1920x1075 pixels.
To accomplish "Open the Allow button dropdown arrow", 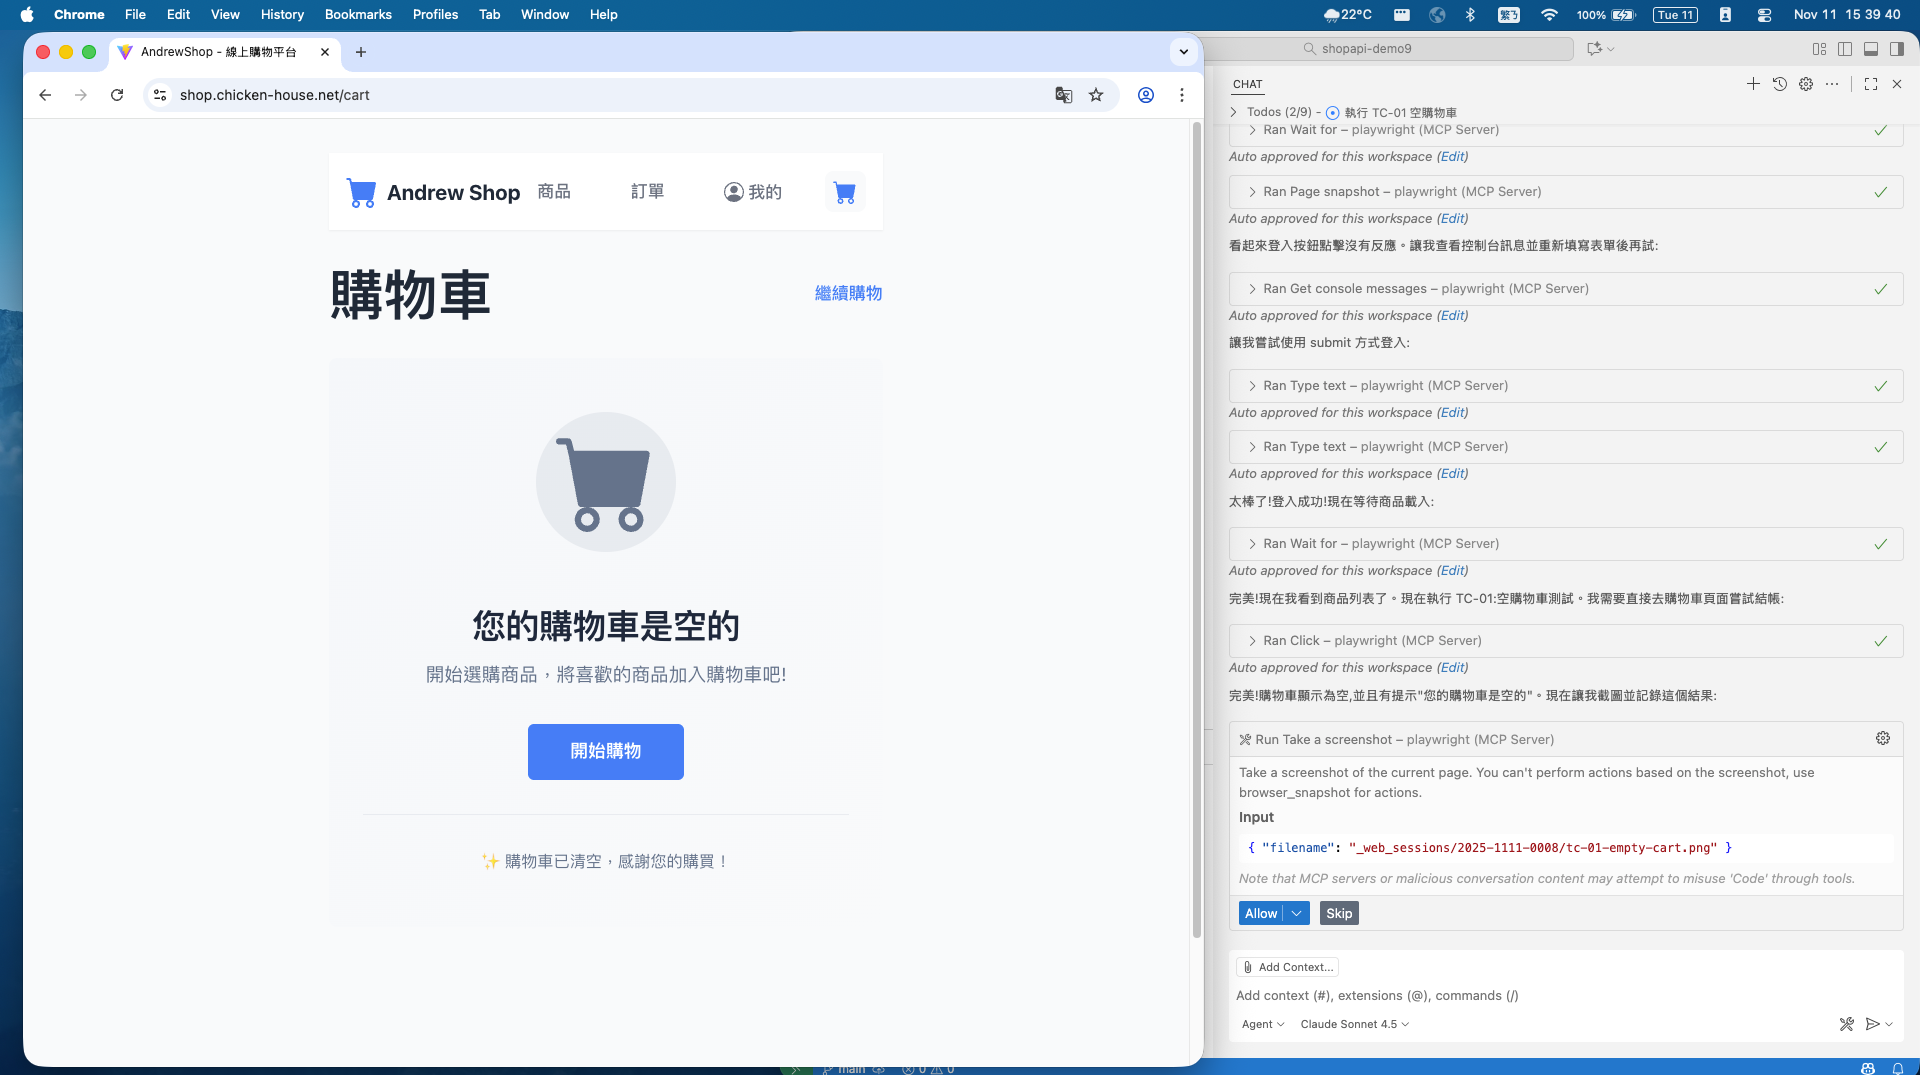I will click(1297, 913).
